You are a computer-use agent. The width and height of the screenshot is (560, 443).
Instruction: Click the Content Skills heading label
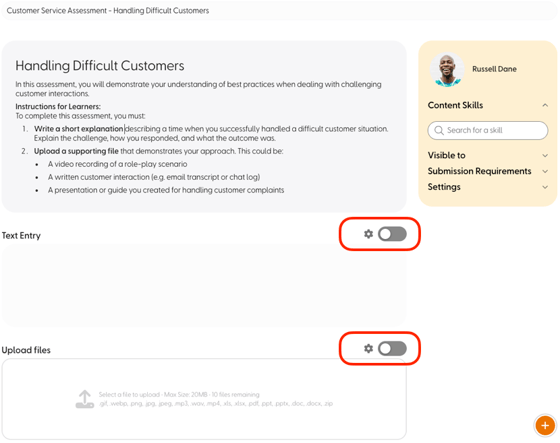click(x=455, y=105)
